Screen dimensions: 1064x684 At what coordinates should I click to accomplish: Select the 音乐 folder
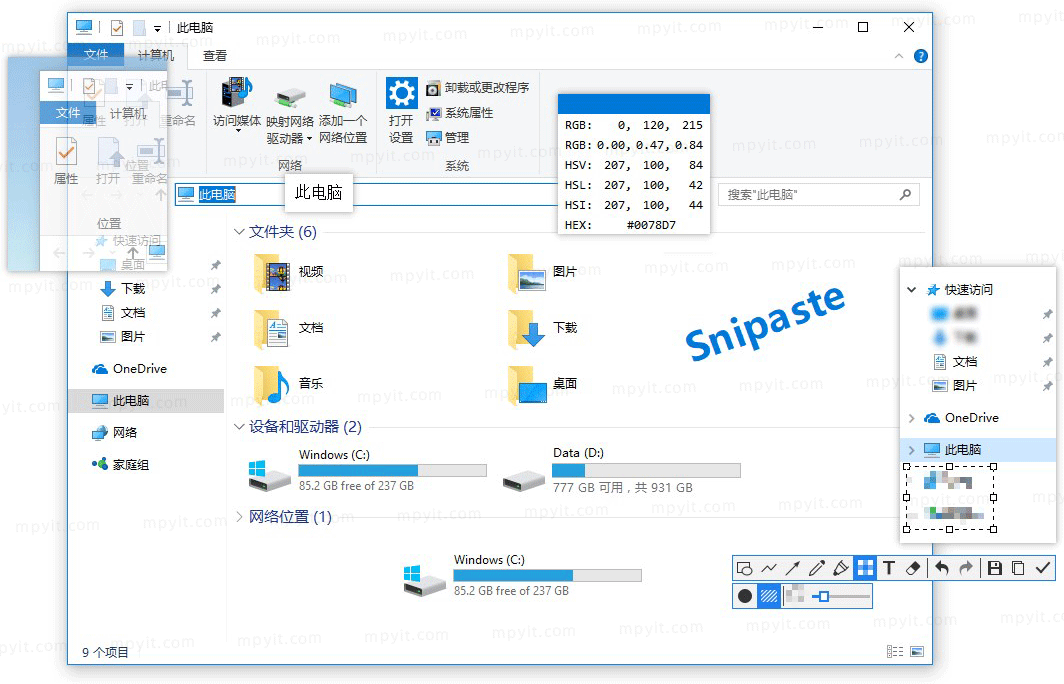(x=290, y=384)
